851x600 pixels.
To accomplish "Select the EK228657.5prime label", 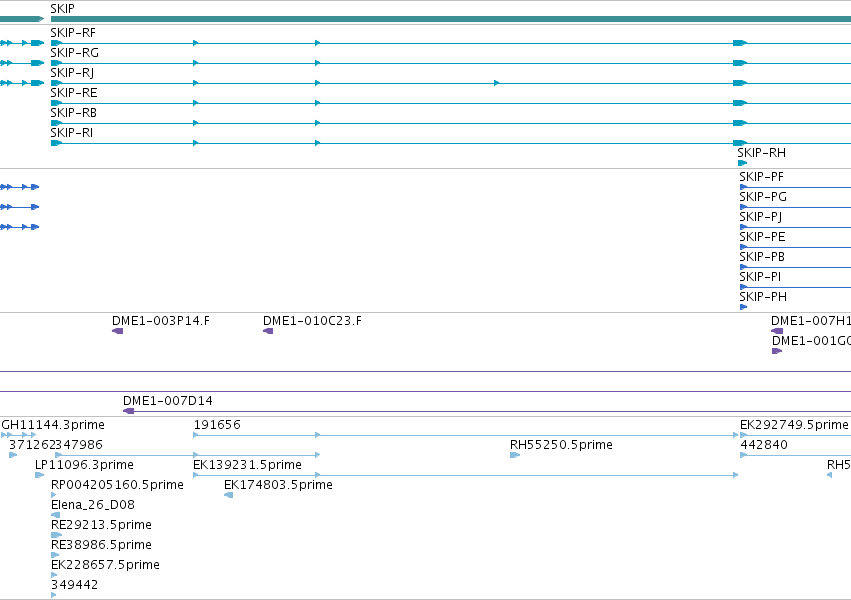I will pos(105,565).
